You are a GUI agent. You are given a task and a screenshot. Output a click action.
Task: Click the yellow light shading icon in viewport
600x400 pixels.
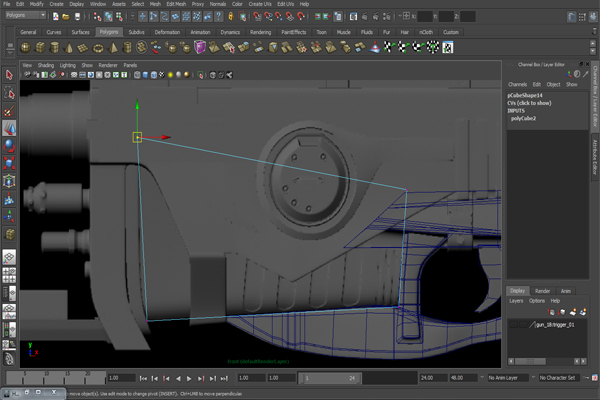pos(171,75)
